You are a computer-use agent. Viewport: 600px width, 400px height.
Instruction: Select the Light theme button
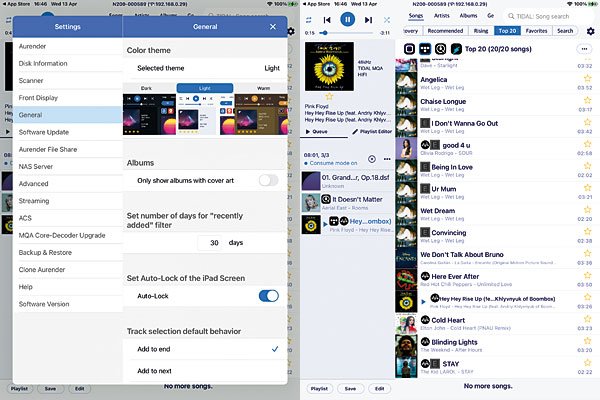point(205,88)
